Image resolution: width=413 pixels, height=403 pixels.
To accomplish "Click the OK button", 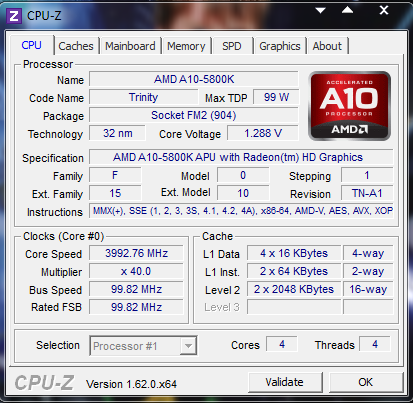I will coord(366,382).
